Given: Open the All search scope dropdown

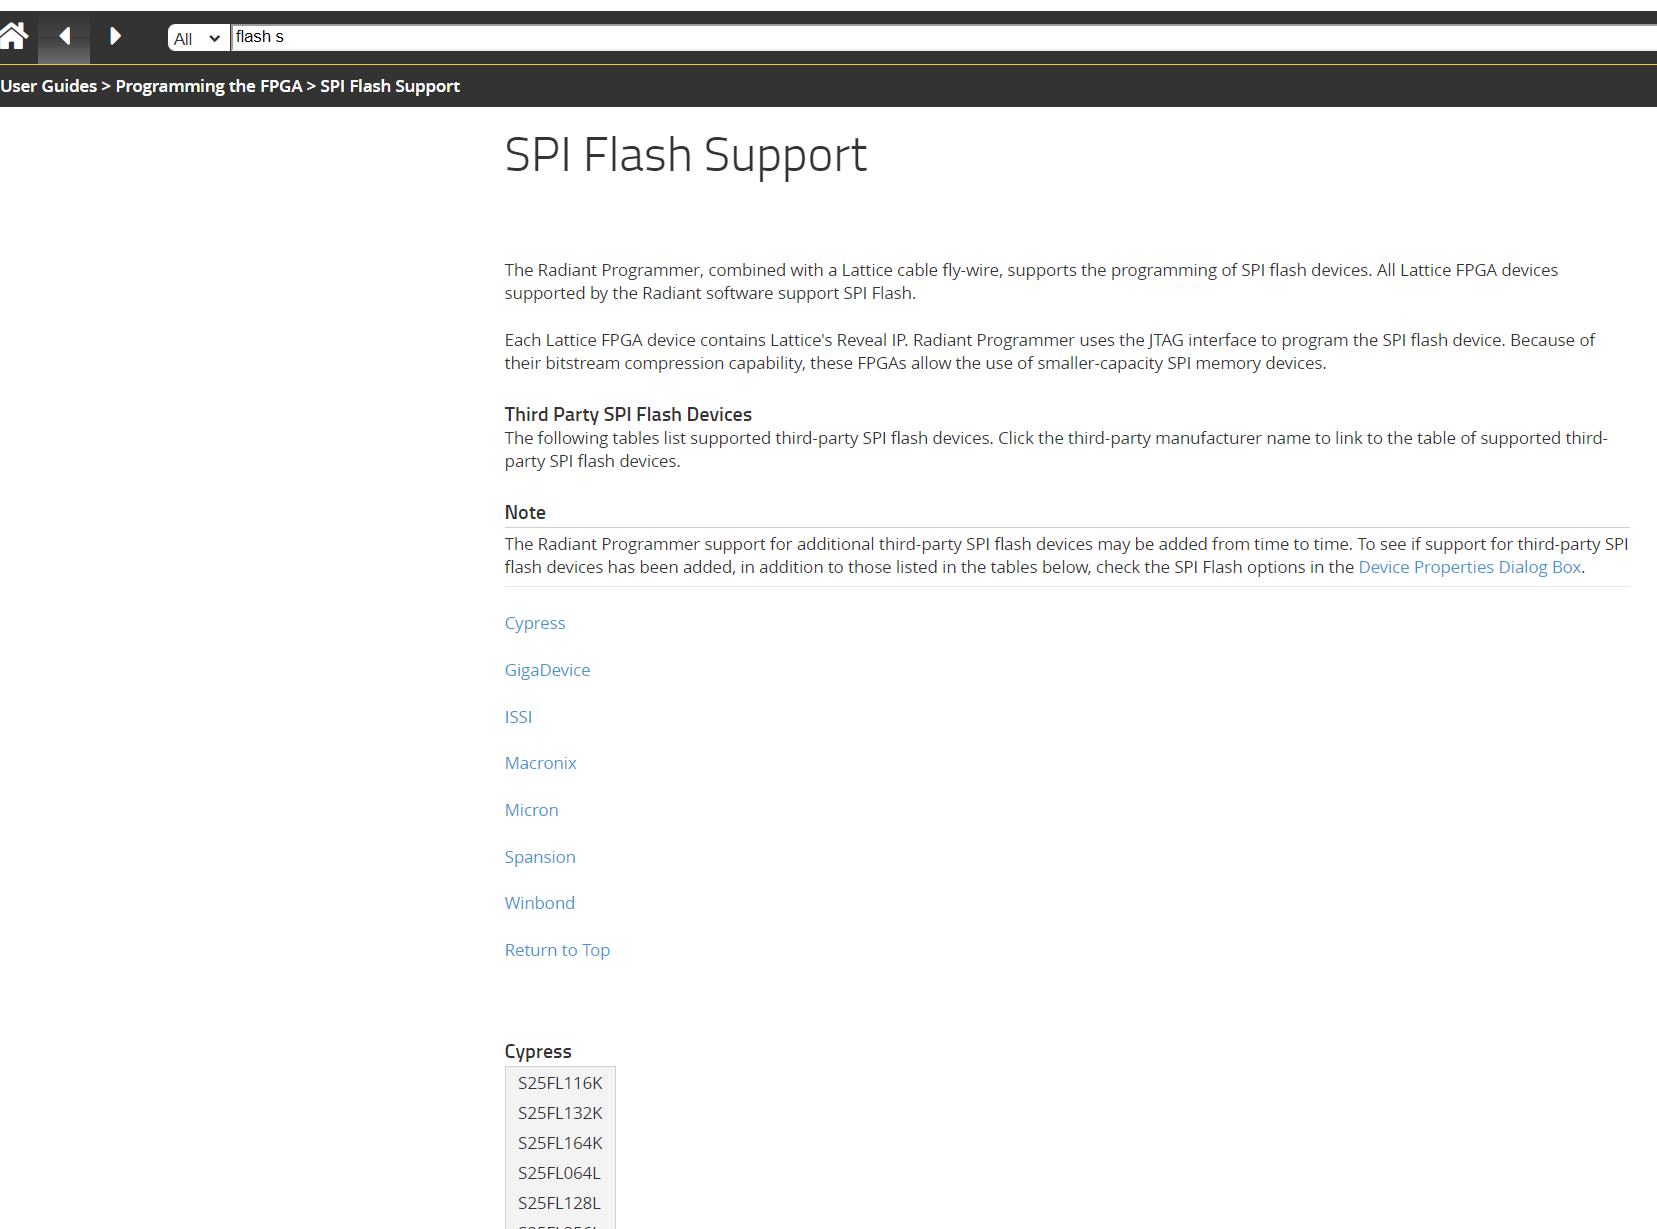Looking at the screenshot, I should [x=197, y=38].
